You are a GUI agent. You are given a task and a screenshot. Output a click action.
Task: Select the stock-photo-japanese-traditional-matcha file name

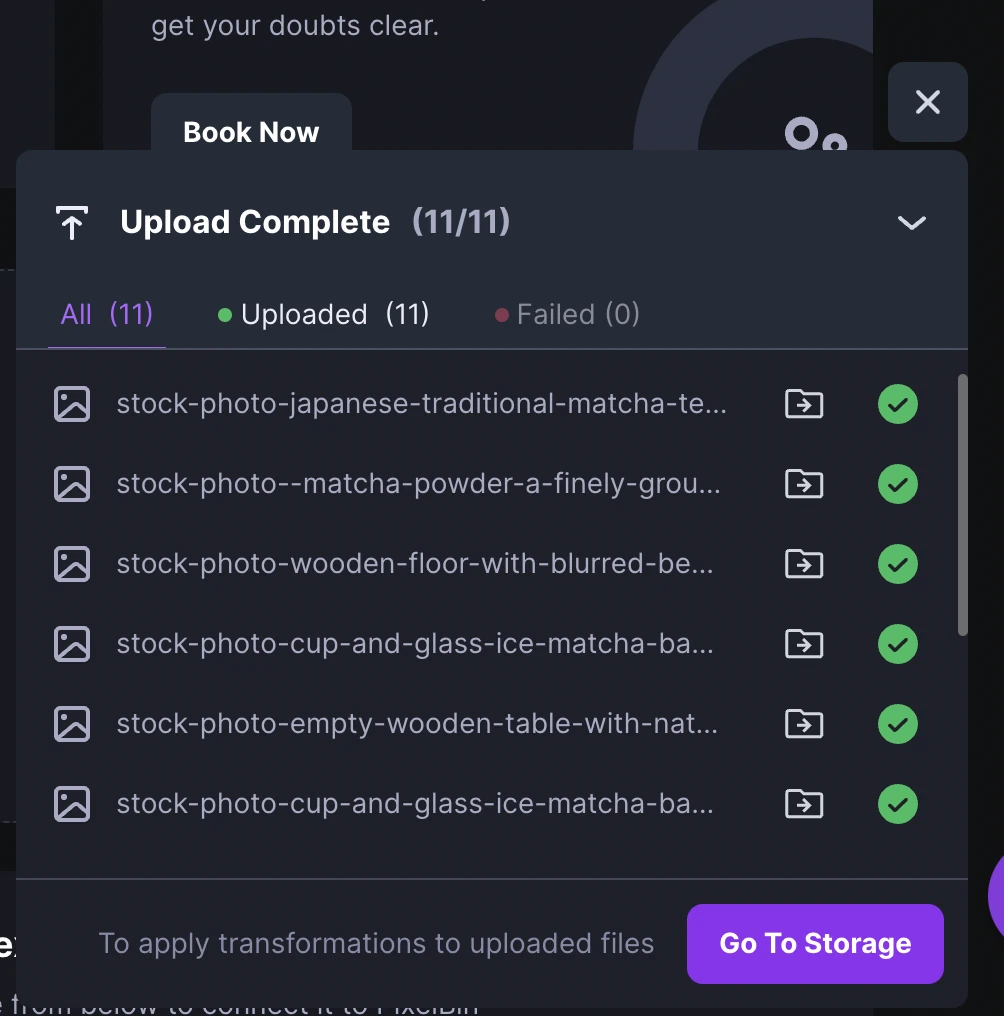pos(421,404)
